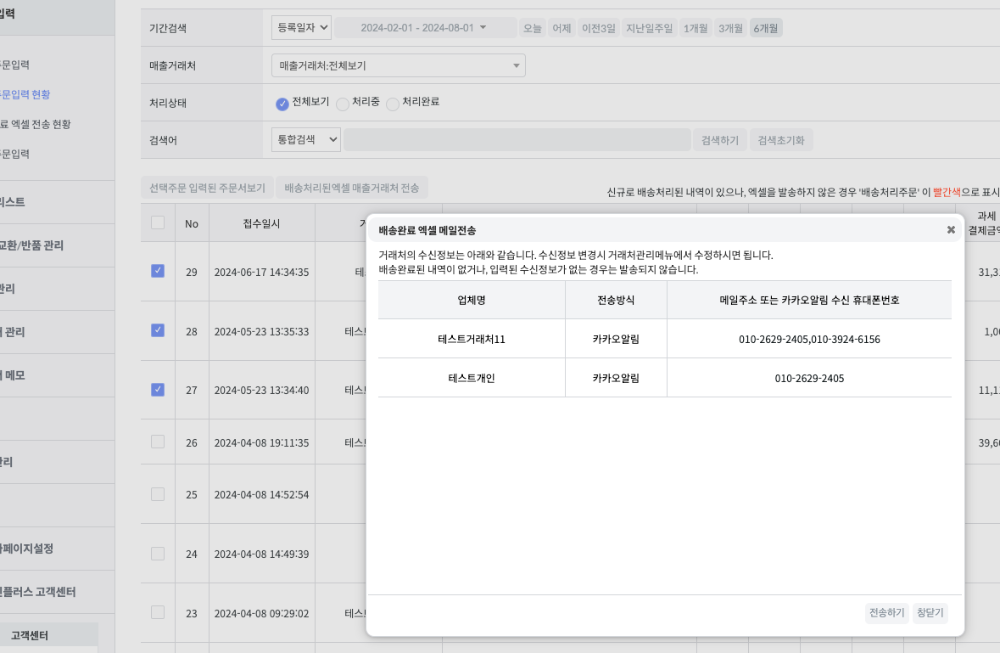
Task: Select the 처리완료 radio button
Action: point(392,103)
